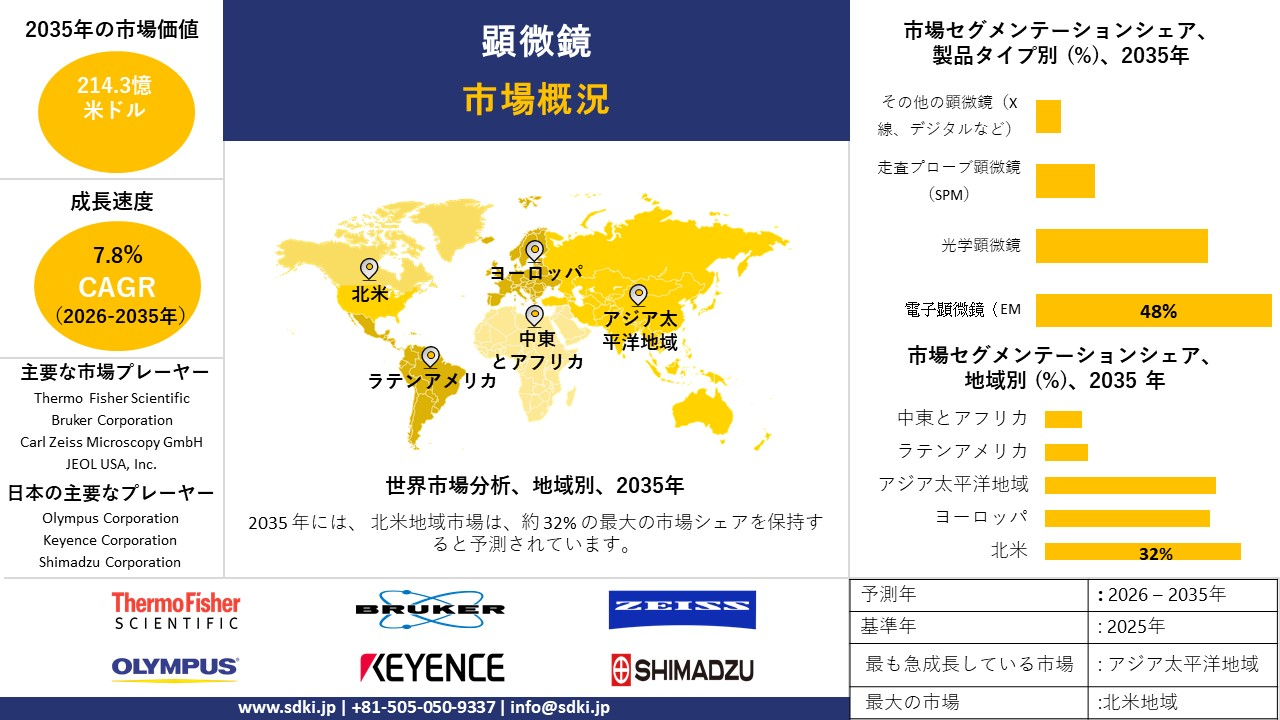1280x720 pixels.
Task: Click the ZEISS logo
Action: coord(682,610)
